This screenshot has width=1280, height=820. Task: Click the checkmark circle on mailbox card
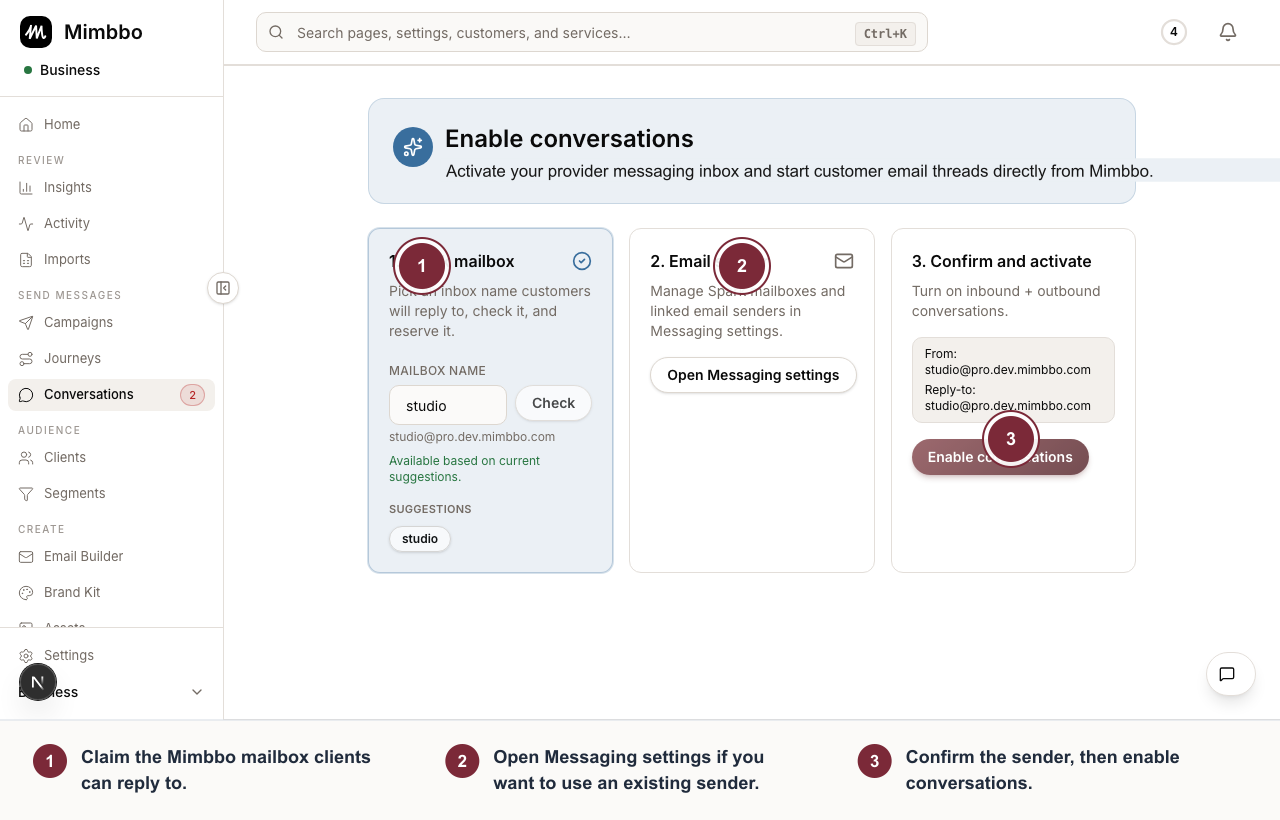(x=582, y=261)
